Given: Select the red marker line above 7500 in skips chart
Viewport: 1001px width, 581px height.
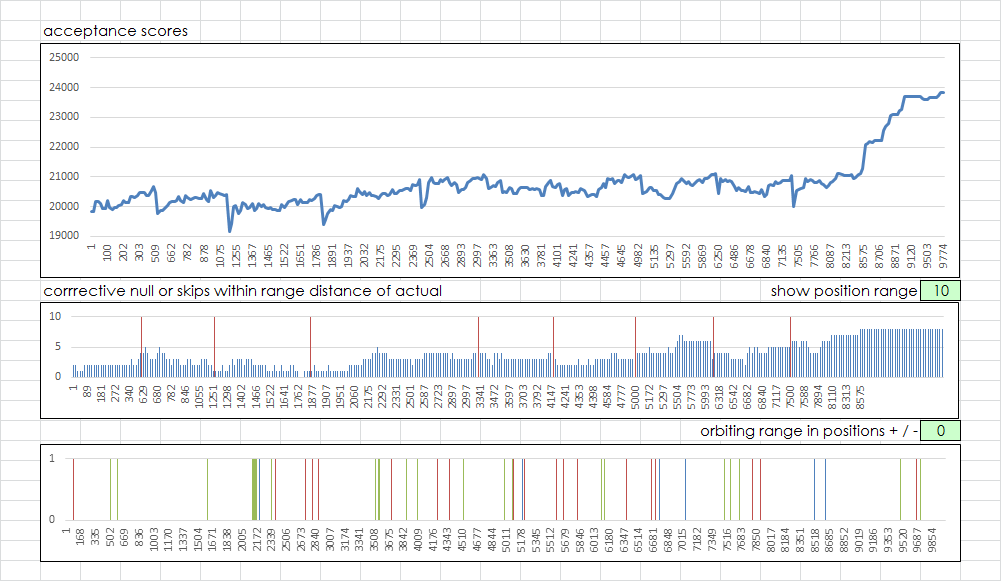Looking at the screenshot, I should pyautogui.click(x=790, y=347).
